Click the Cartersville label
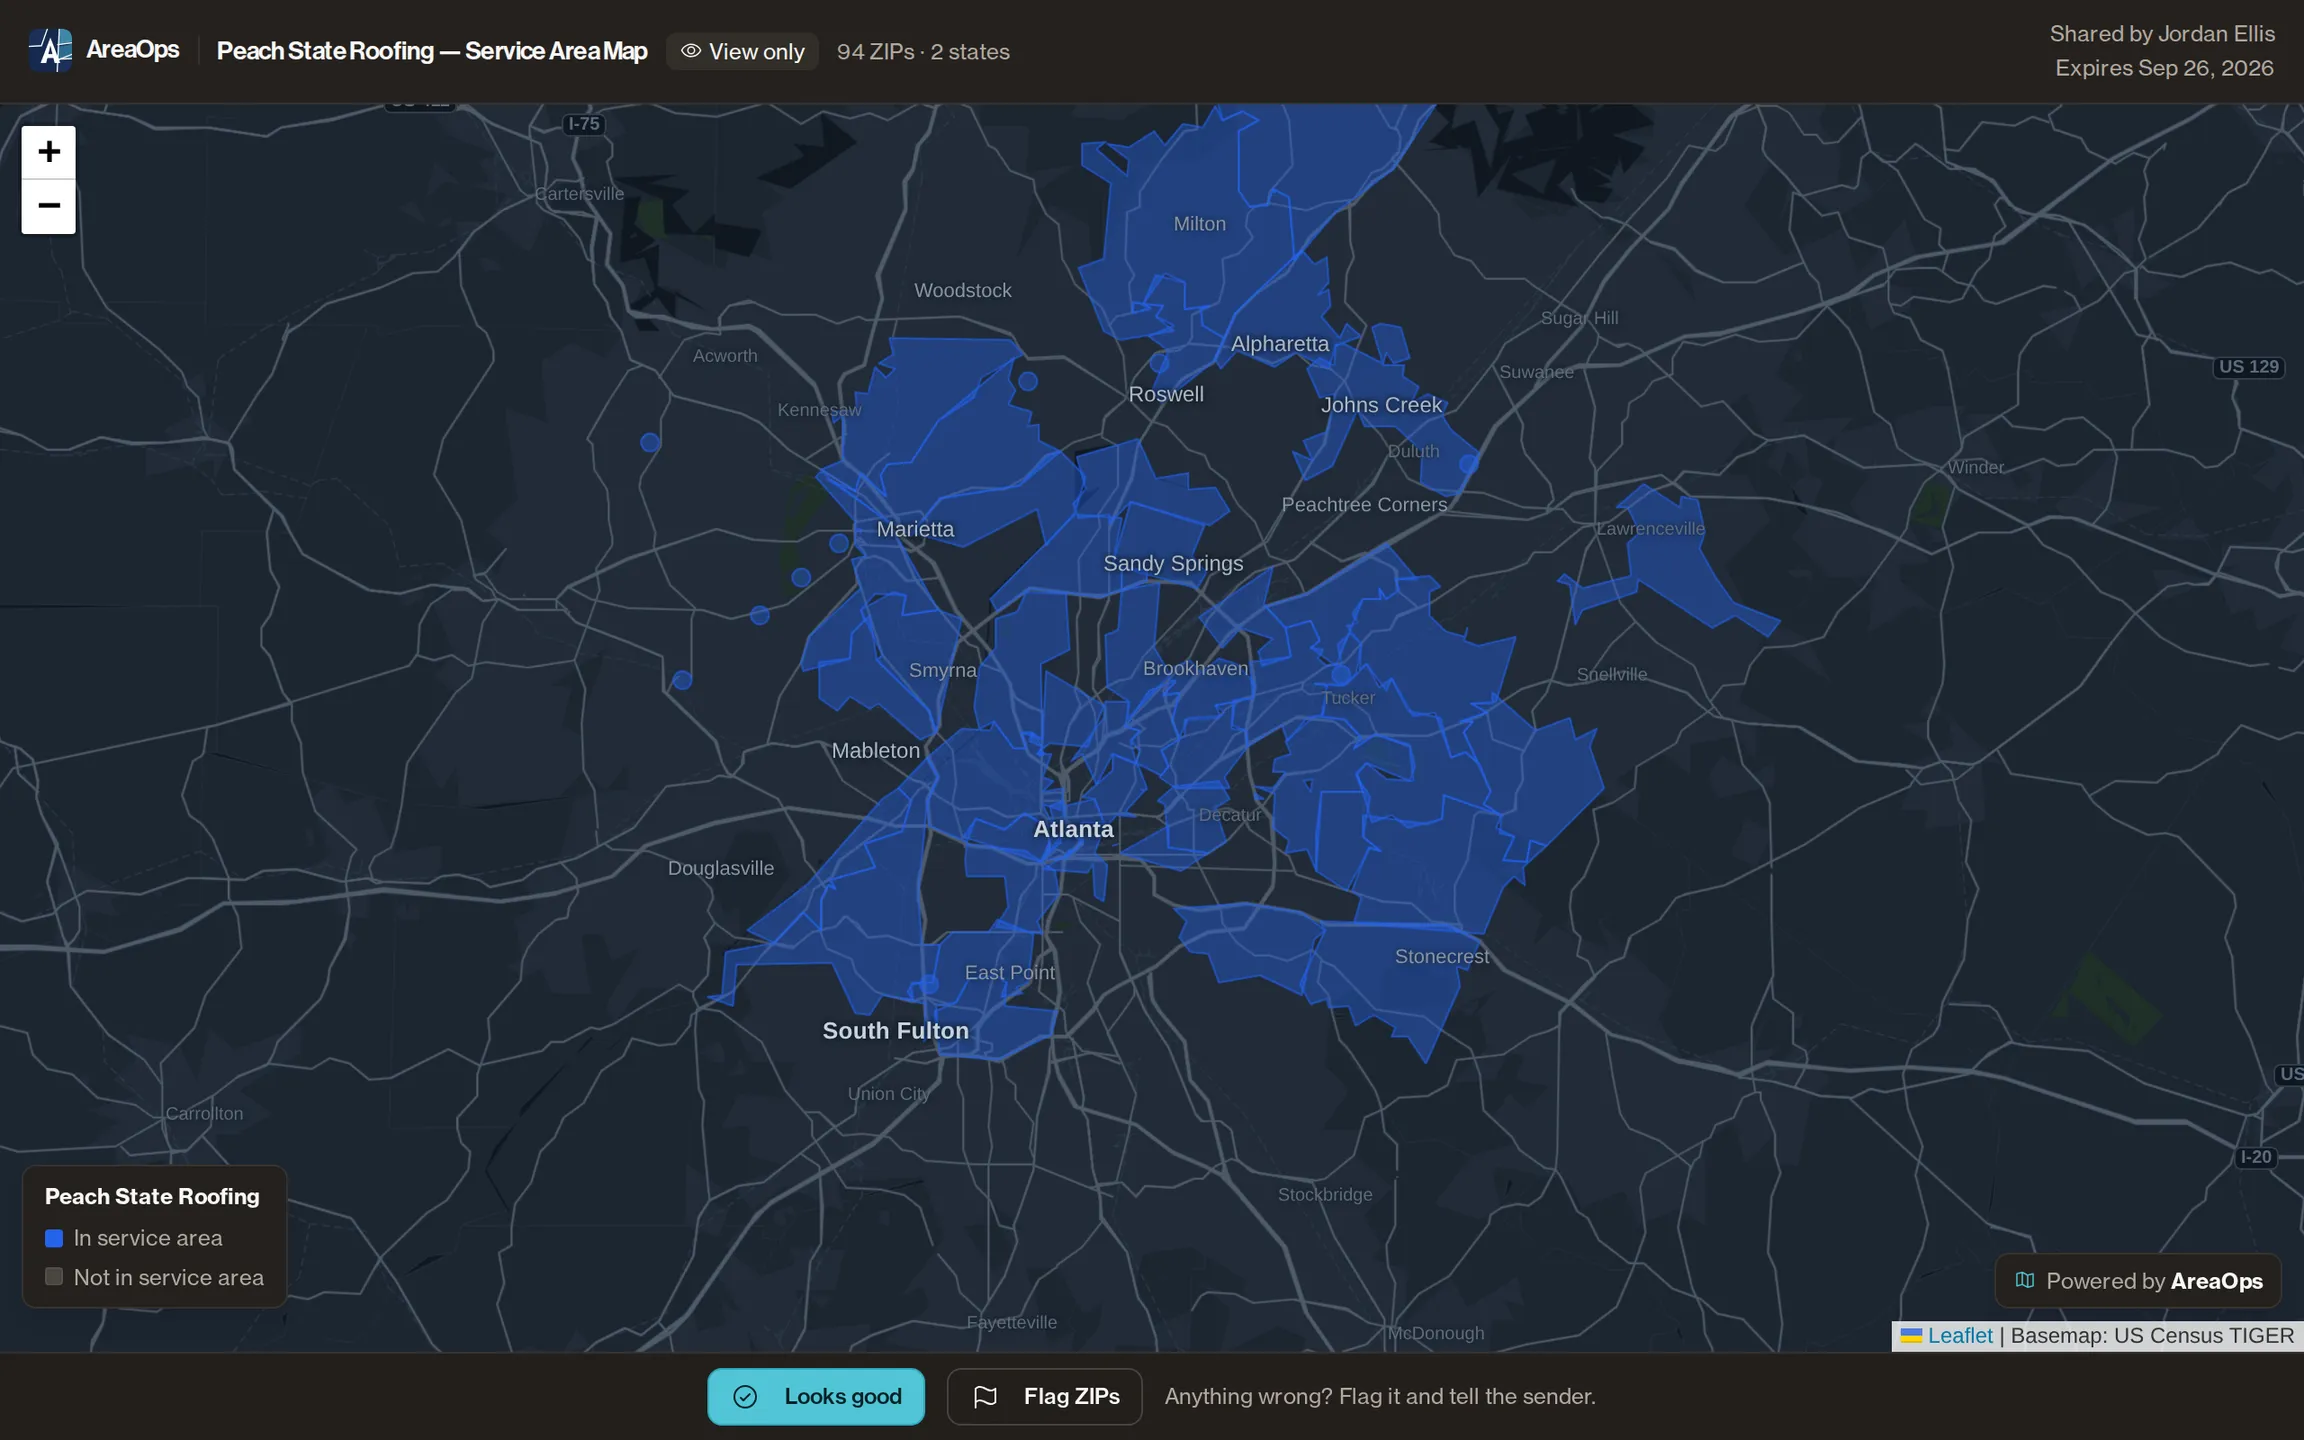The image size is (2304, 1440). click(x=579, y=194)
